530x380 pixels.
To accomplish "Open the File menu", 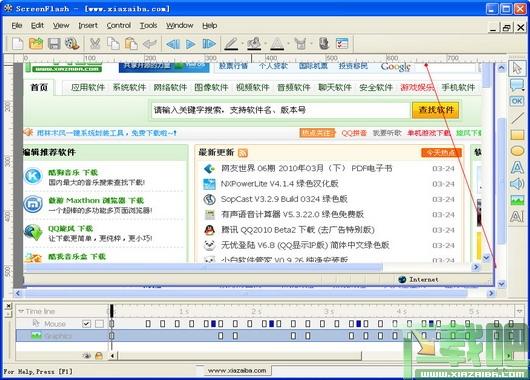I will [x=17, y=26].
